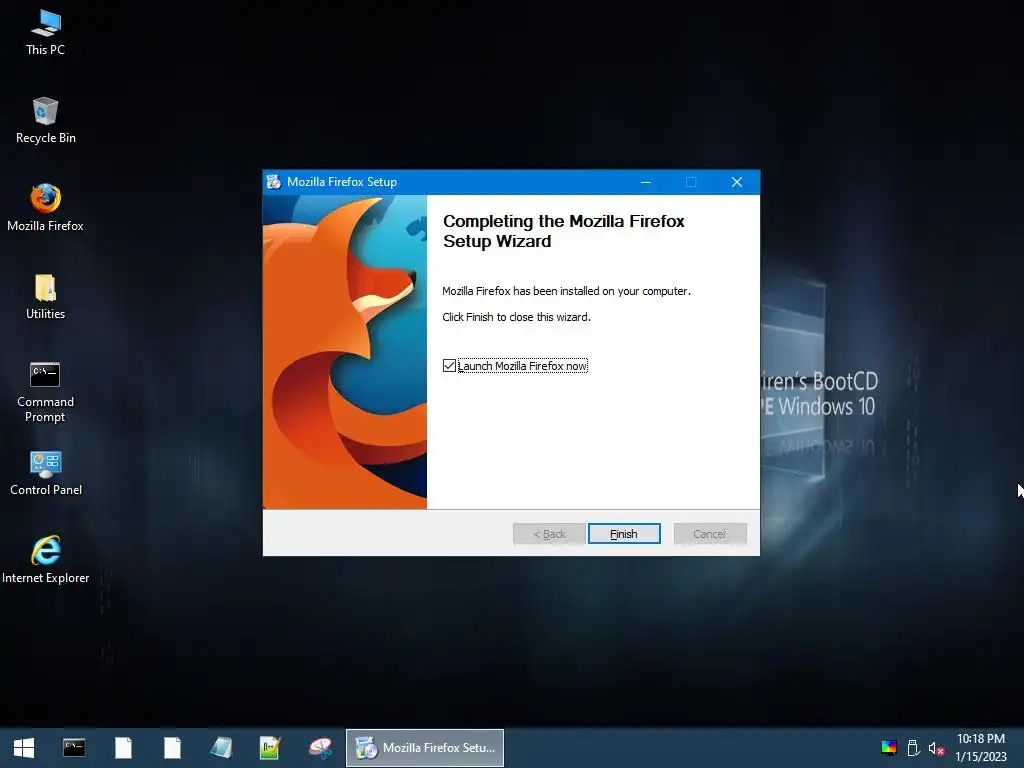Click the green notes editor taskbar icon
Screen dimensions: 1024x768
tap(270, 748)
